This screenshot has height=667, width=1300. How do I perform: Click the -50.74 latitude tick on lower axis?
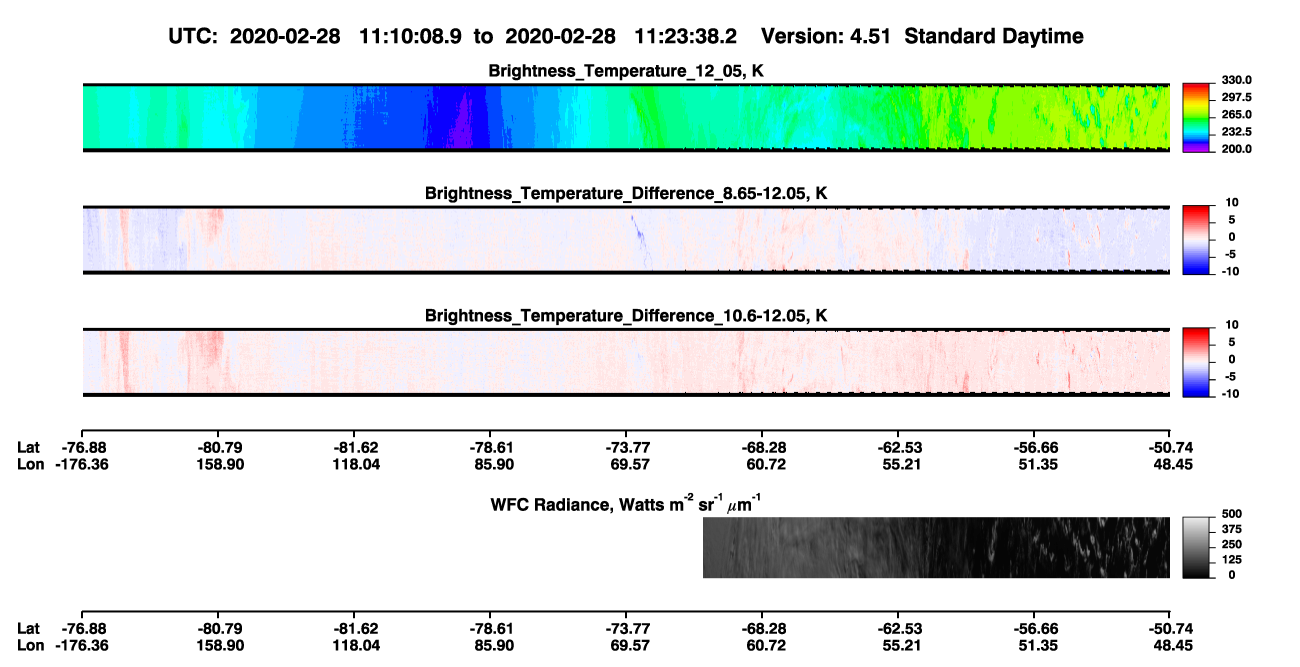(x=1169, y=628)
